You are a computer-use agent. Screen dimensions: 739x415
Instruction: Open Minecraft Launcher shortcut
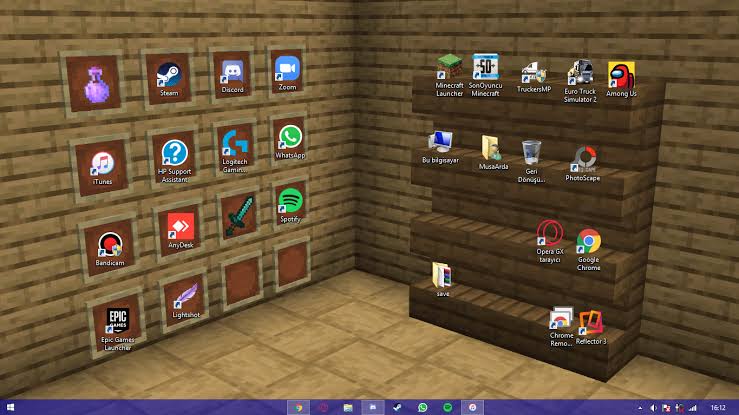point(449,75)
